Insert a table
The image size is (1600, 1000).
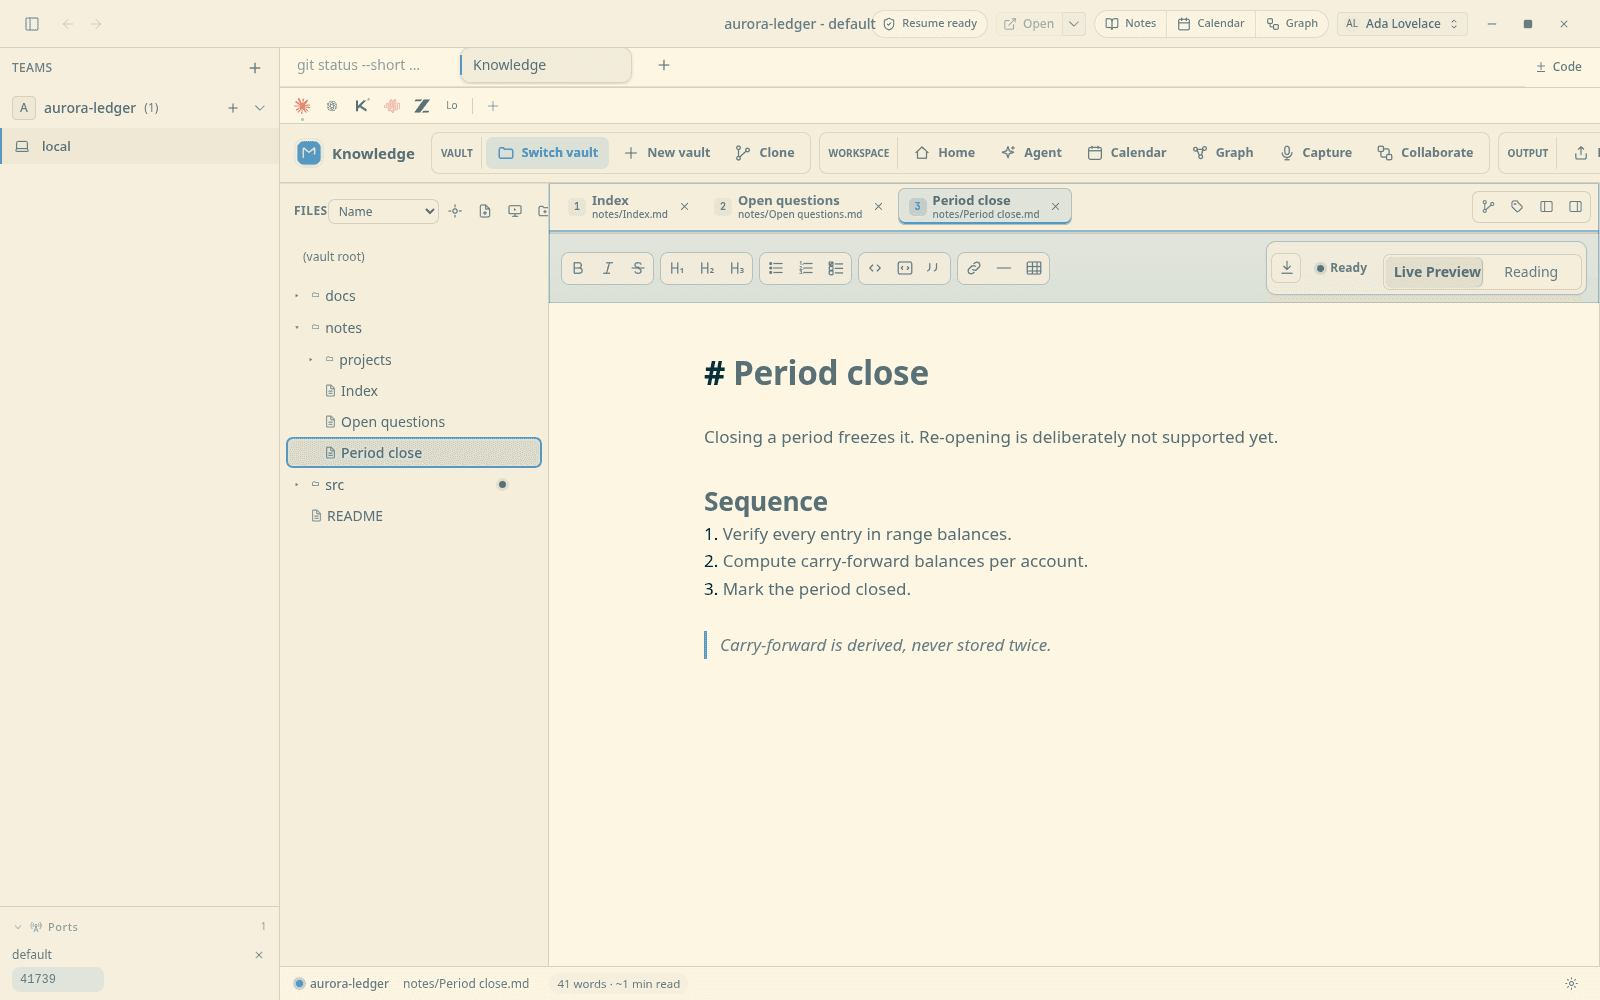tap(1034, 268)
